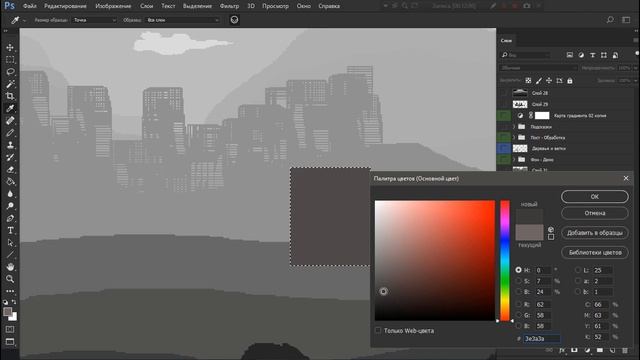Select the Eyedropper tool in the toolbar

coord(10,108)
